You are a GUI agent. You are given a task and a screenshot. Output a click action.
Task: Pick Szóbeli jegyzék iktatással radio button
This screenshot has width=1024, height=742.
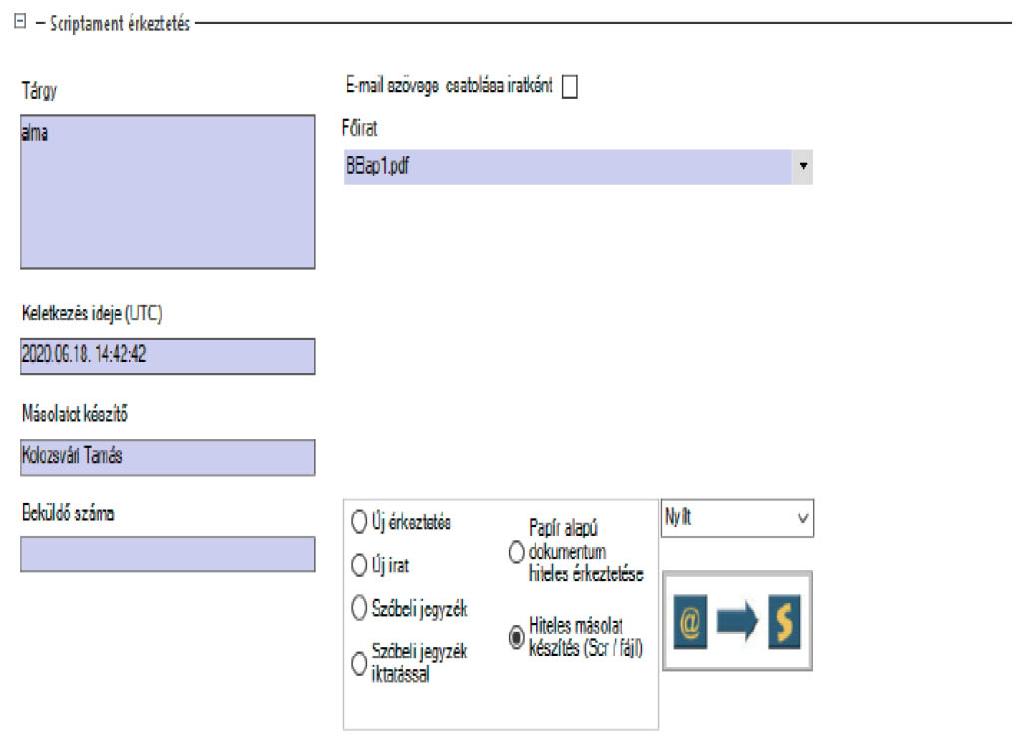357,660
